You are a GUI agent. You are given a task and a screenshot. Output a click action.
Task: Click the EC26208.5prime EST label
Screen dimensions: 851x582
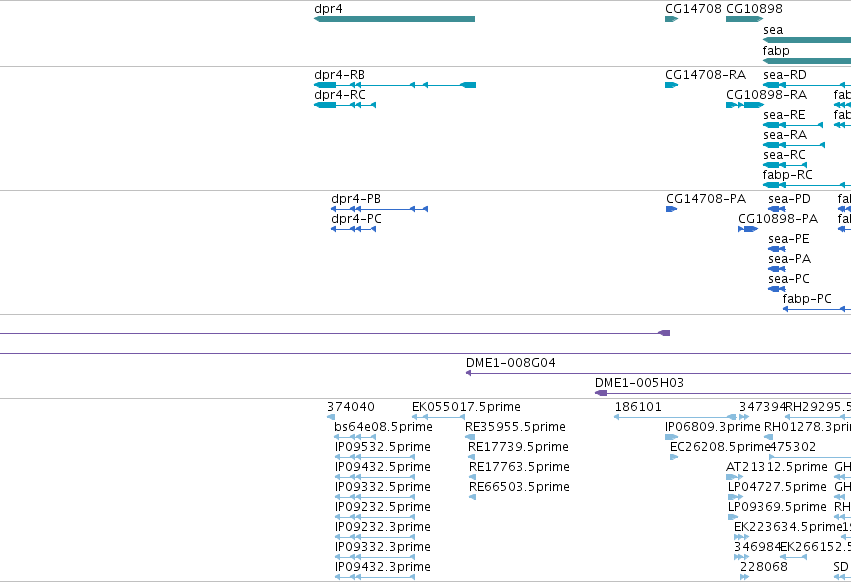tap(720, 447)
